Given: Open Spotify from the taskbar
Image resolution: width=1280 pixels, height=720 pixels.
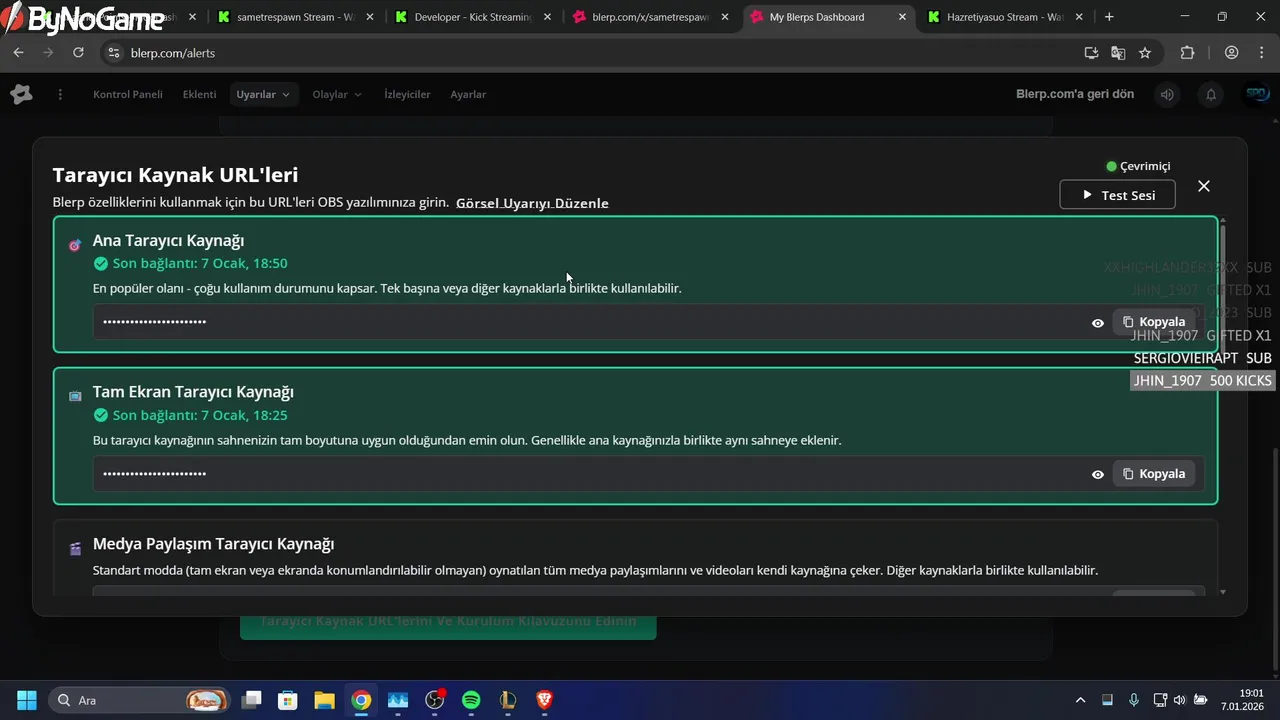Looking at the screenshot, I should (471, 700).
